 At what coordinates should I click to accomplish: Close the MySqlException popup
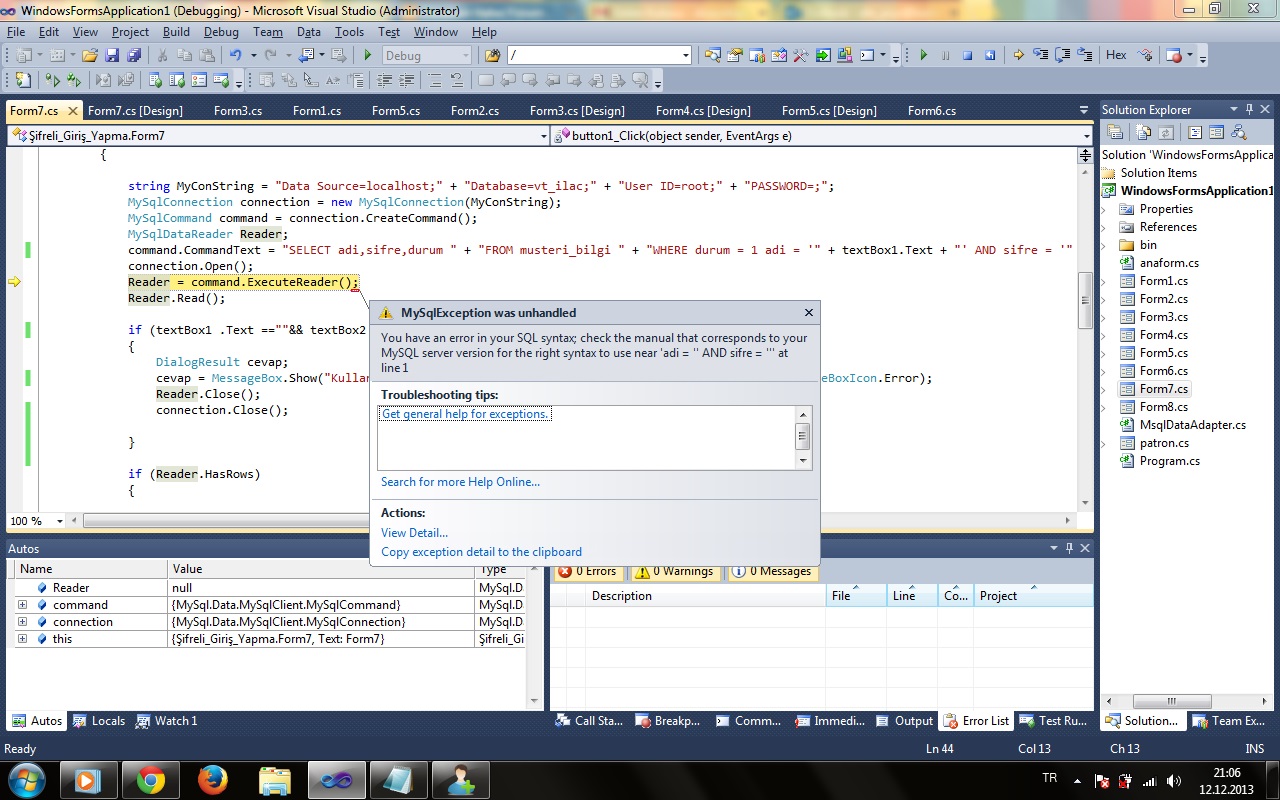coord(809,312)
